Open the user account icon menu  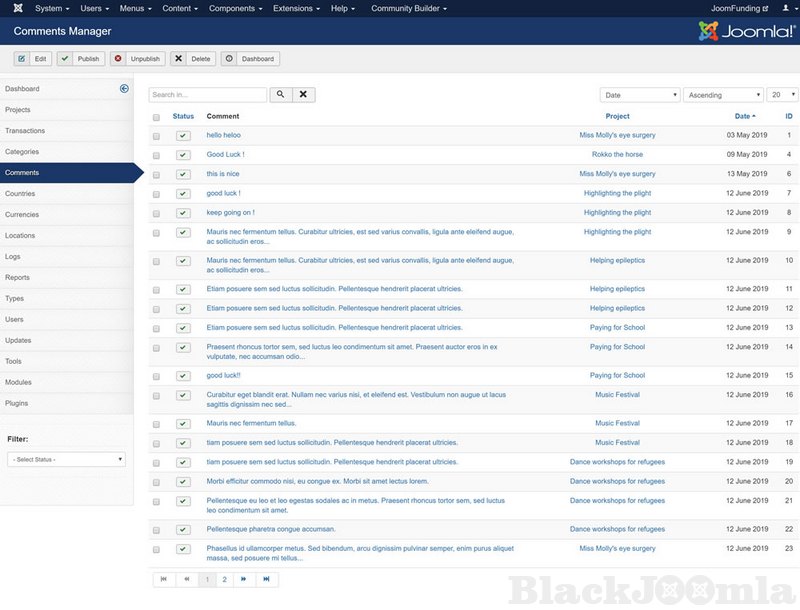click(x=785, y=8)
